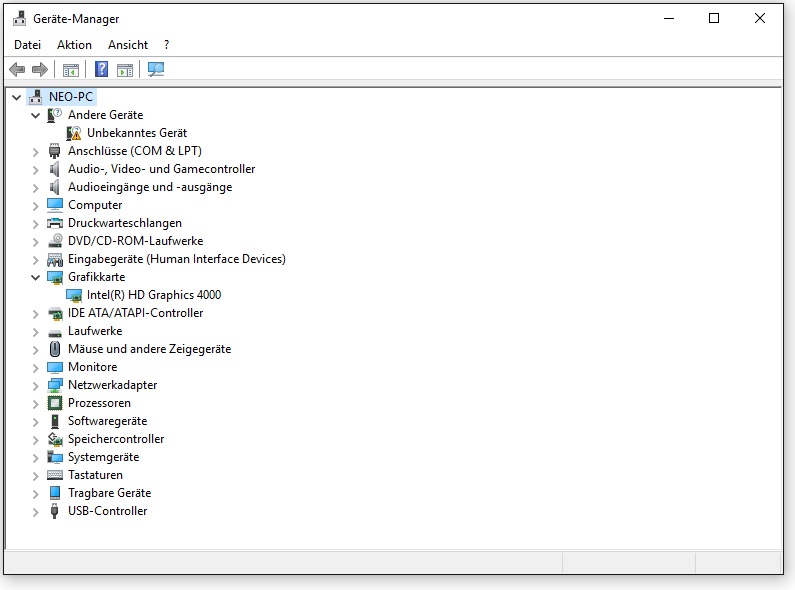Select the Netzwerkadapter label
This screenshot has width=795, height=590.
click(113, 385)
